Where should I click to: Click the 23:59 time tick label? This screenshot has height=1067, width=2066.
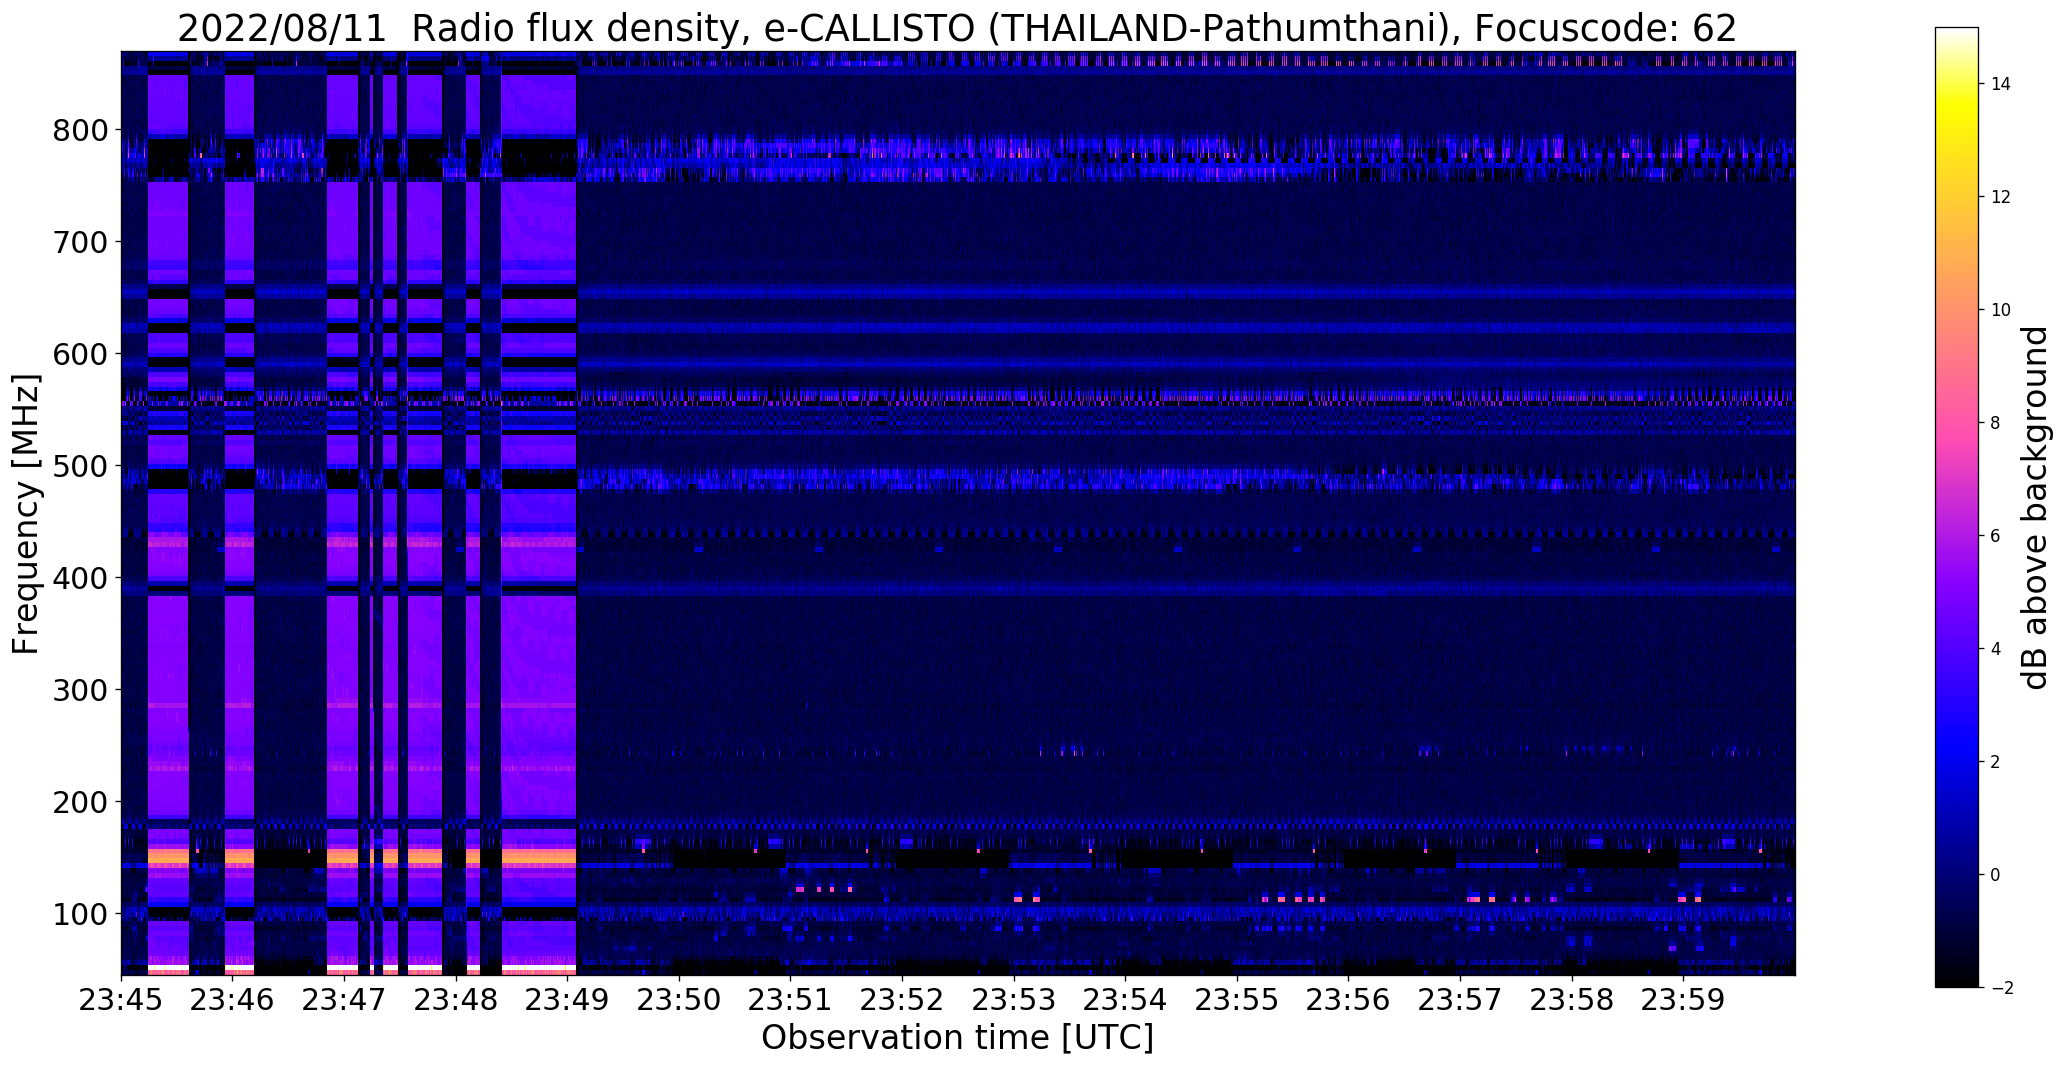pos(1683,1000)
